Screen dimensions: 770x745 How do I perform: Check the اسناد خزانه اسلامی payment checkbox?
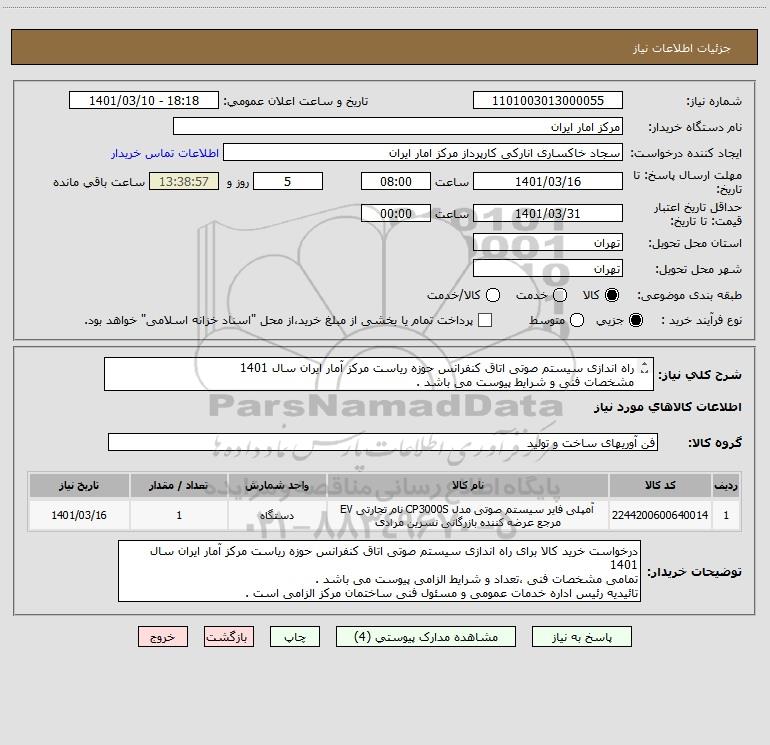[485, 320]
